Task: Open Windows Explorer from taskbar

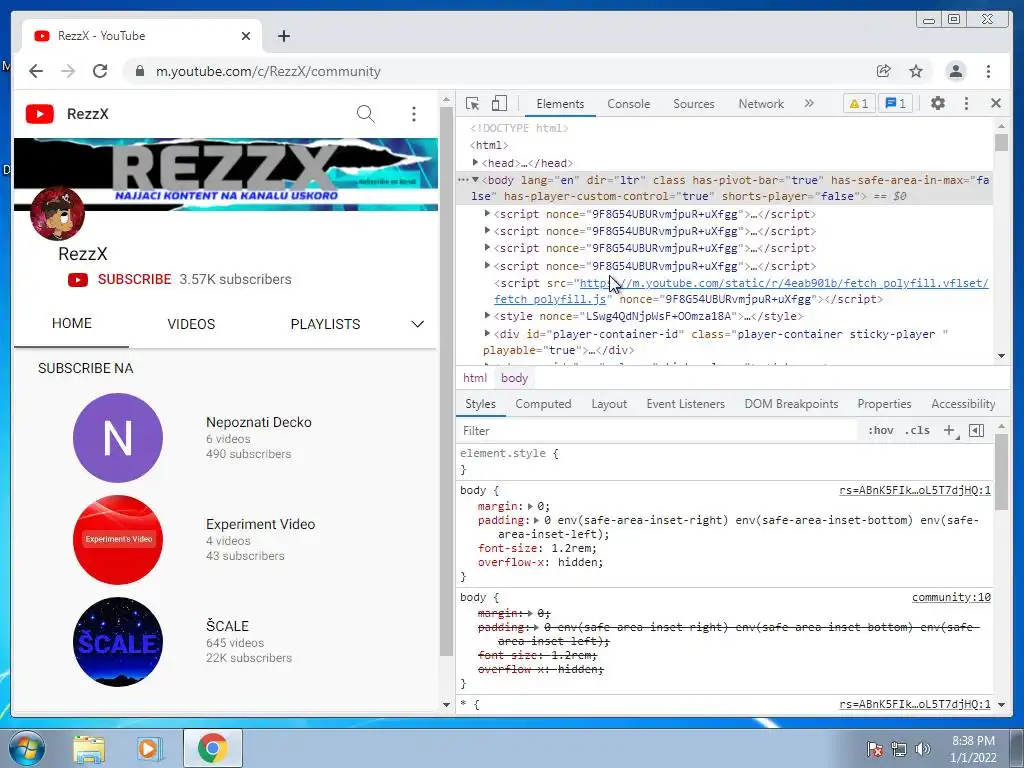Action: [x=89, y=749]
